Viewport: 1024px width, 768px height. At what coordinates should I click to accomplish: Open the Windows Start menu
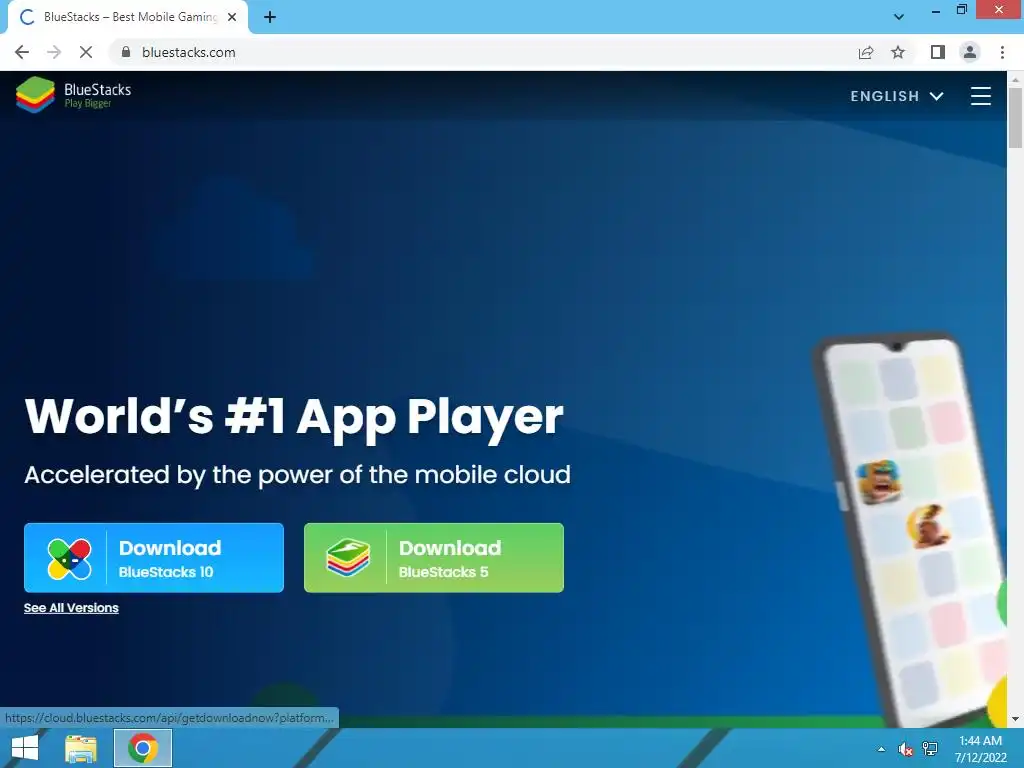(x=25, y=748)
